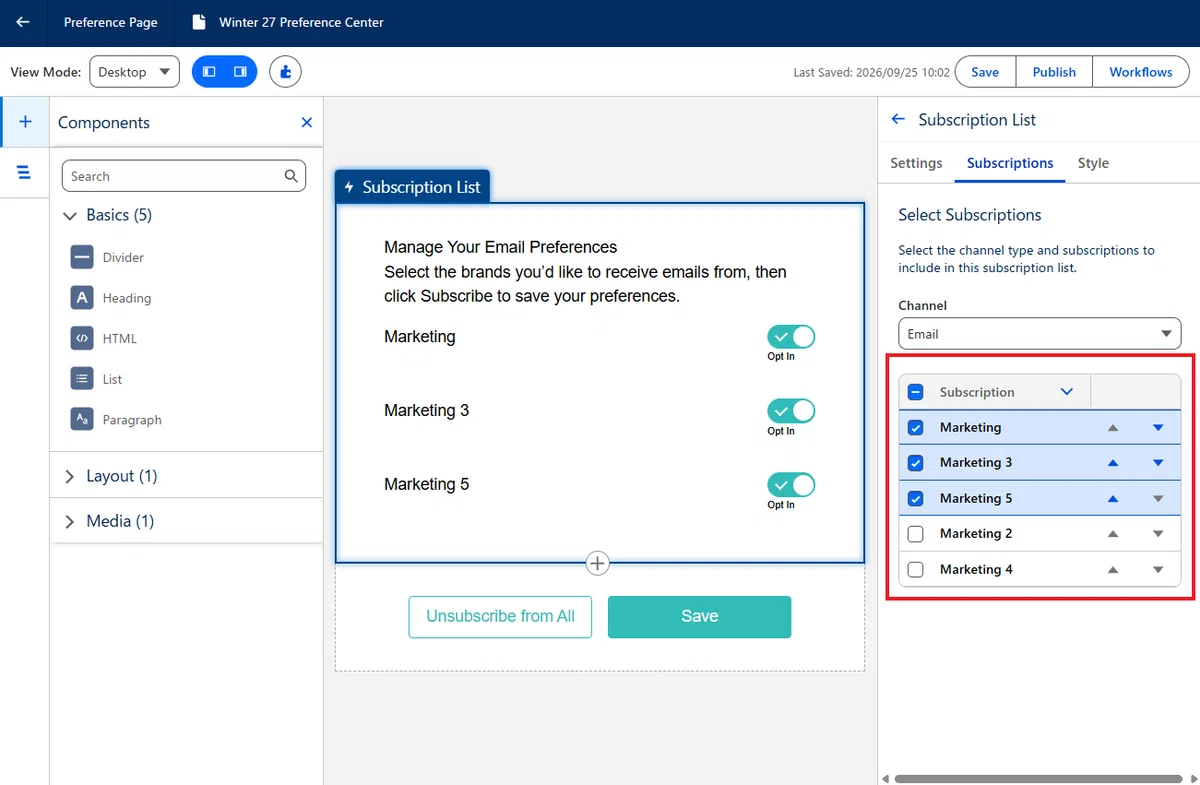Open the View Mode Desktop dropdown
Viewport: 1200px width, 785px height.
(x=134, y=72)
